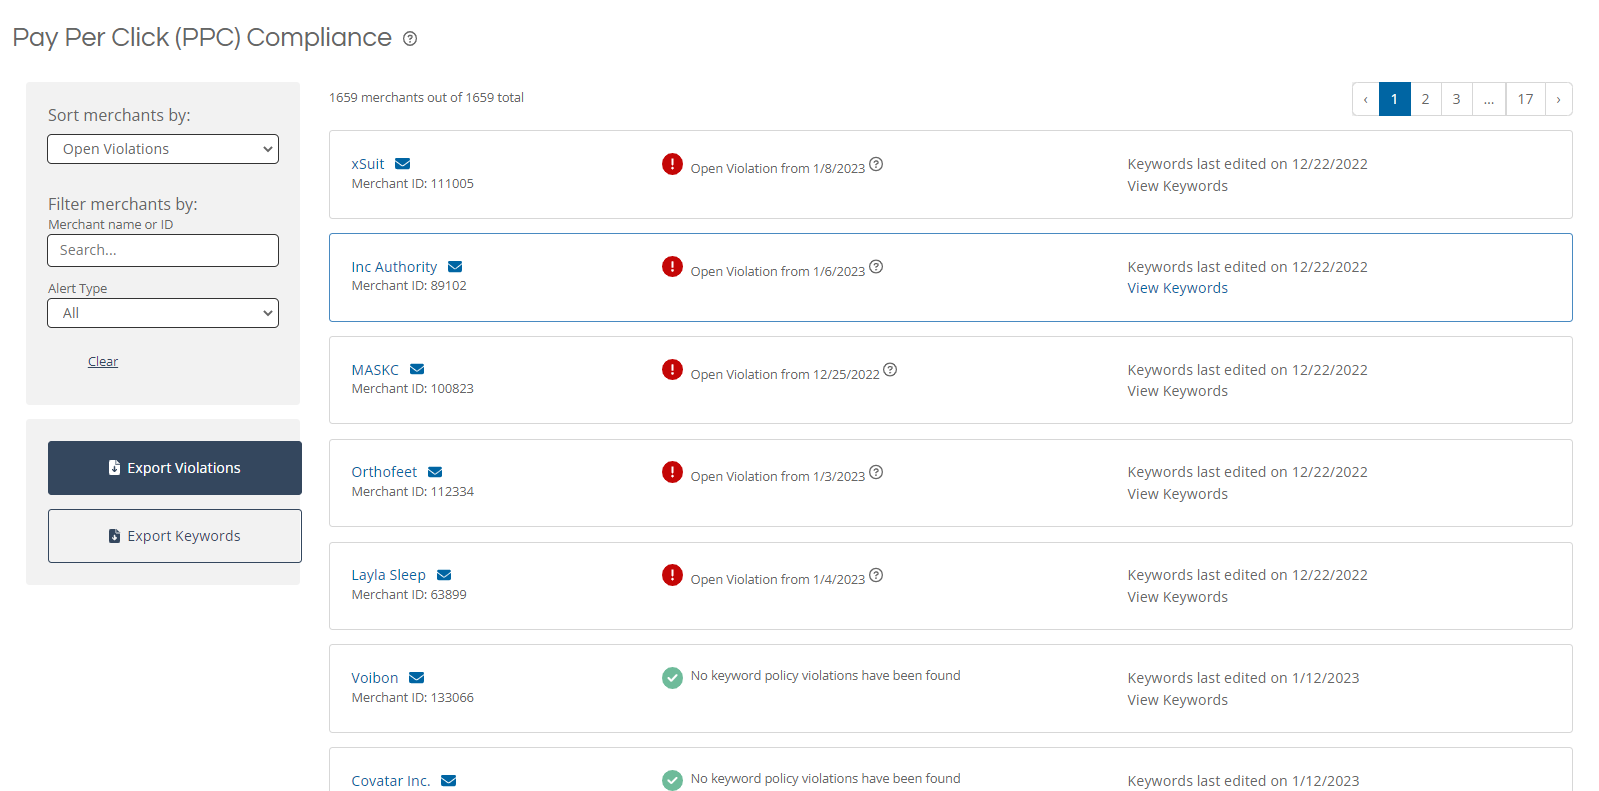The width and height of the screenshot is (1599, 791).
Task: Open the Alert Type dropdown
Action: pos(163,313)
